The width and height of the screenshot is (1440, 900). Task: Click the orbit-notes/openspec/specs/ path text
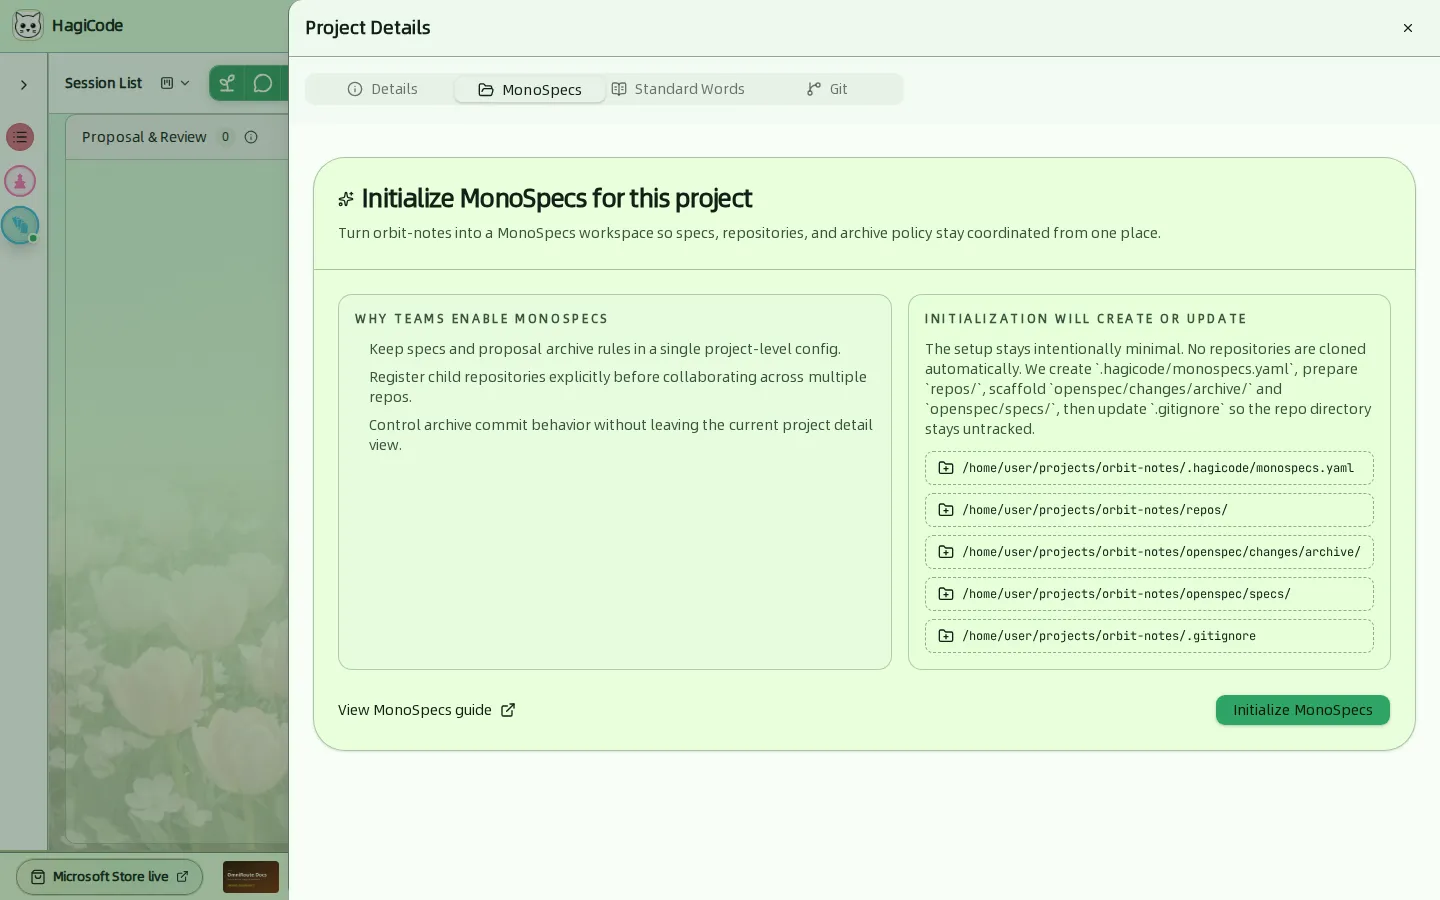pyautogui.click(x=1126, y=594)
